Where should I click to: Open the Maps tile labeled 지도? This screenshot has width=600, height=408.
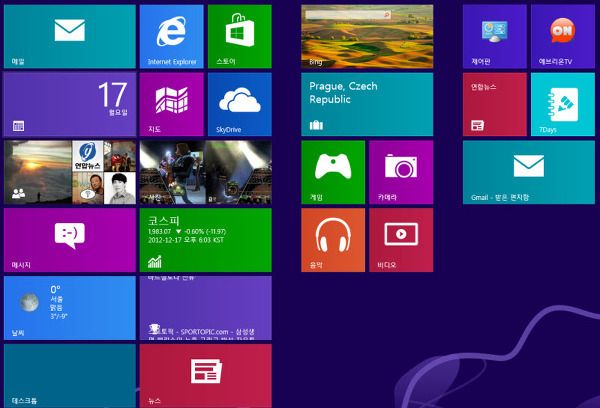click(x=171, y=104)
